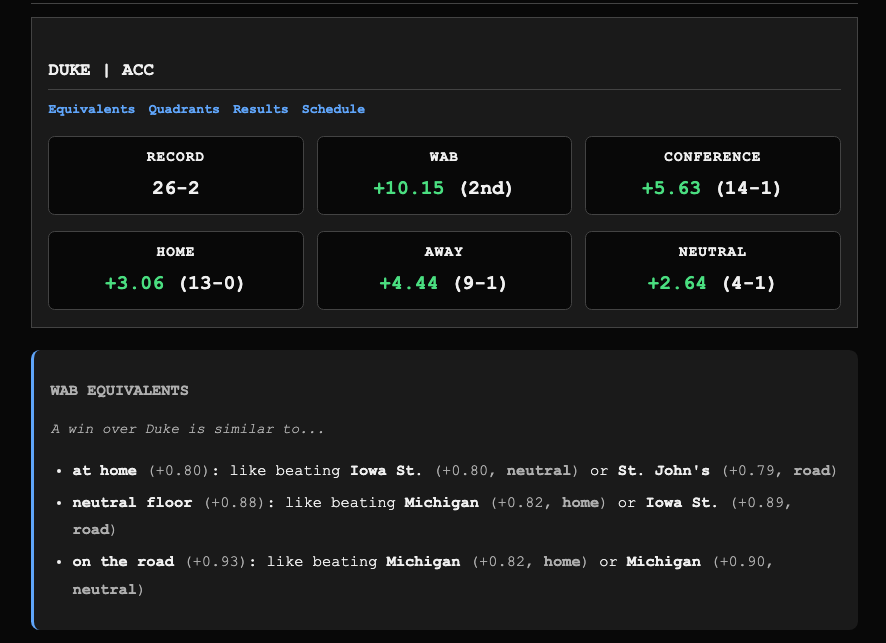
Task: Click the neutral record (4-1)
Action: pos(748,283)
